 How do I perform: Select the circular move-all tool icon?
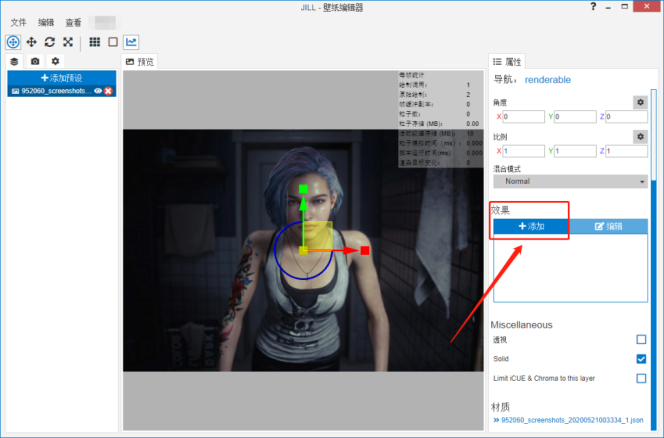pyautogui.click(x=13, y=42)
